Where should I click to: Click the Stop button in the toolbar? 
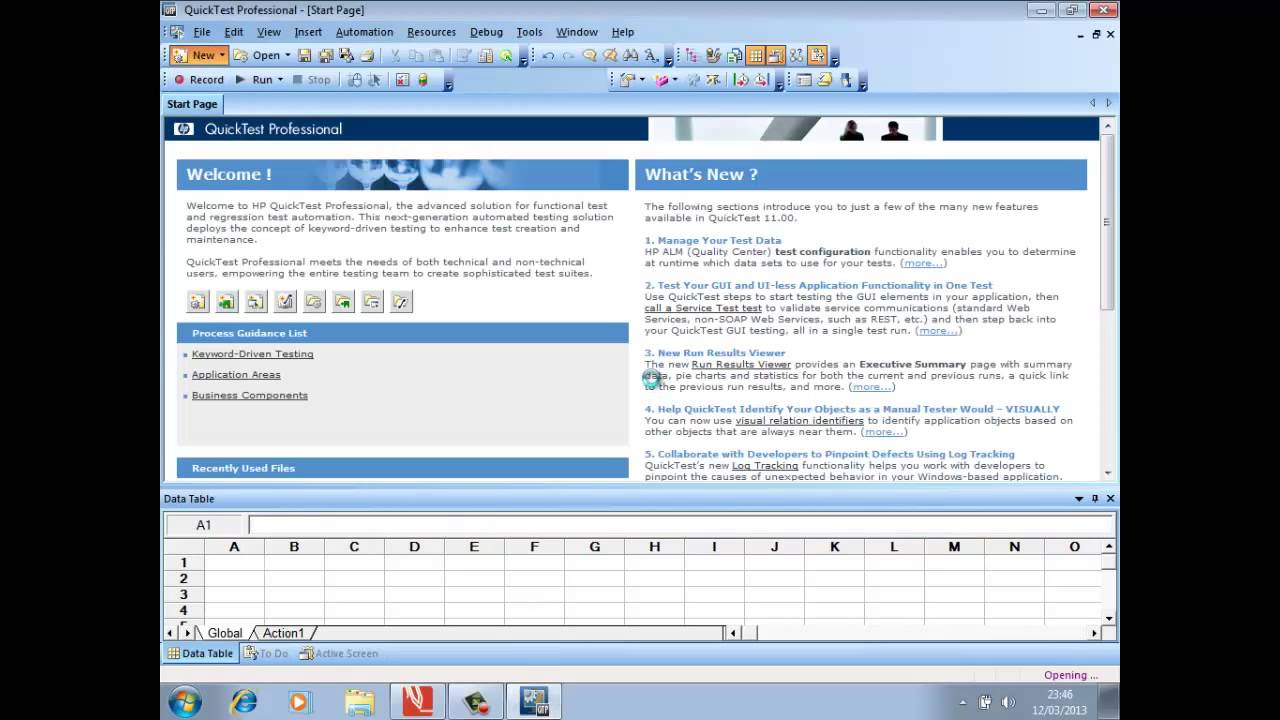tap(311, 80)
